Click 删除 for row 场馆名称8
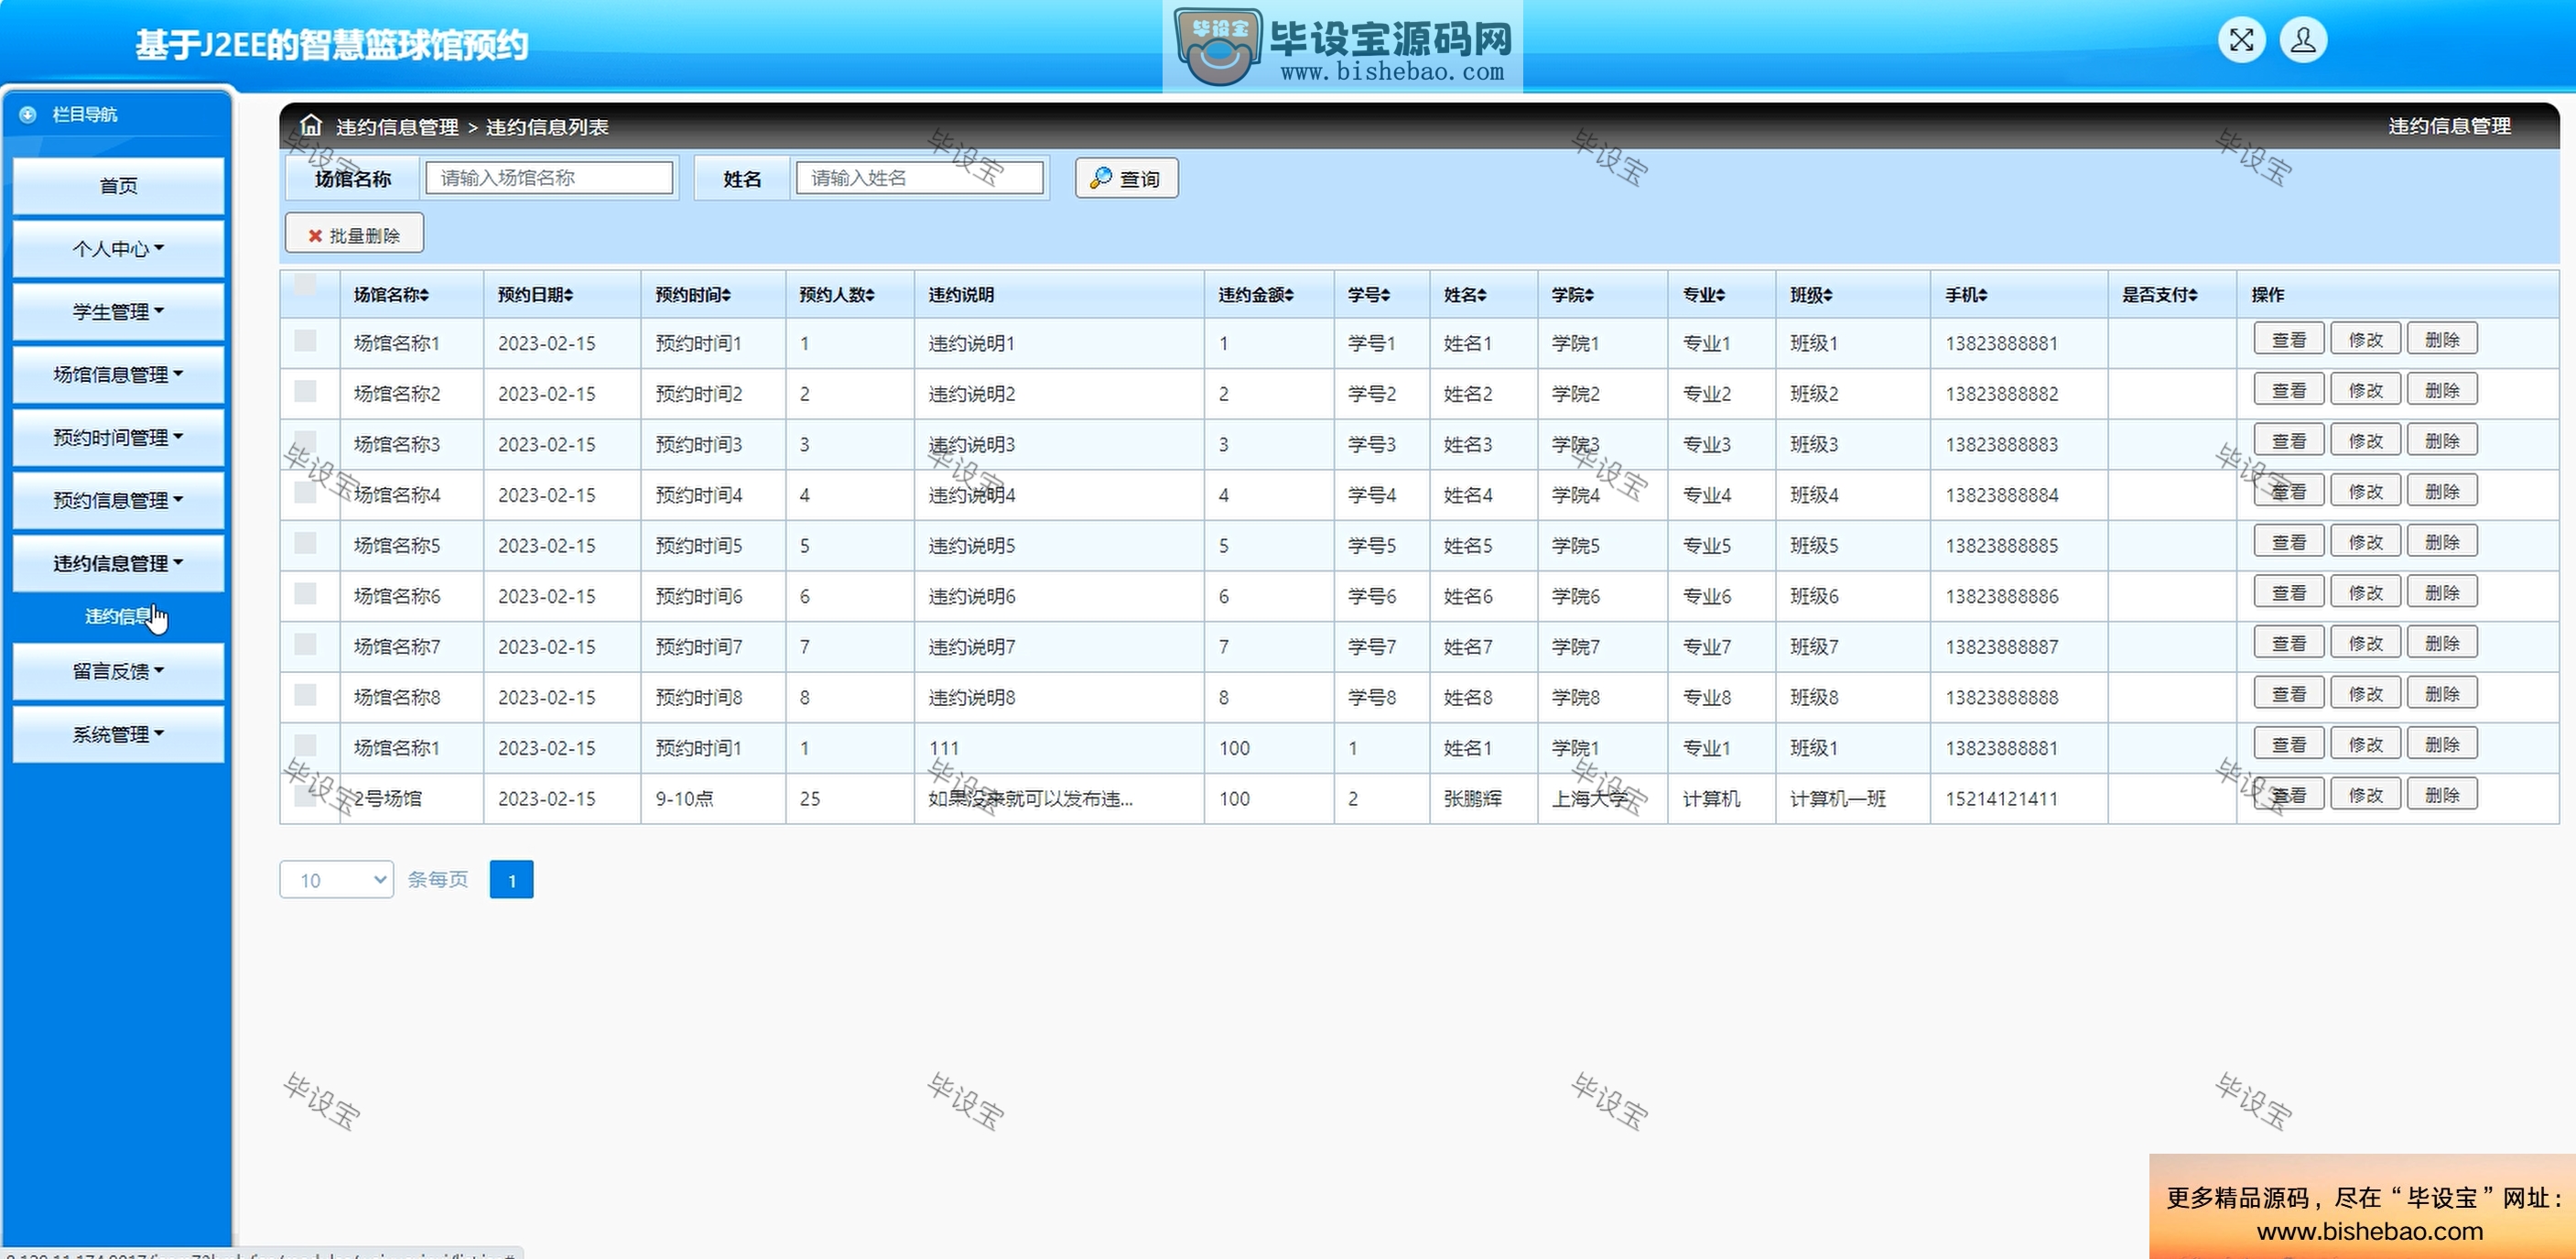Screen dimensions: 2576x1259 tap(2442, 694)
